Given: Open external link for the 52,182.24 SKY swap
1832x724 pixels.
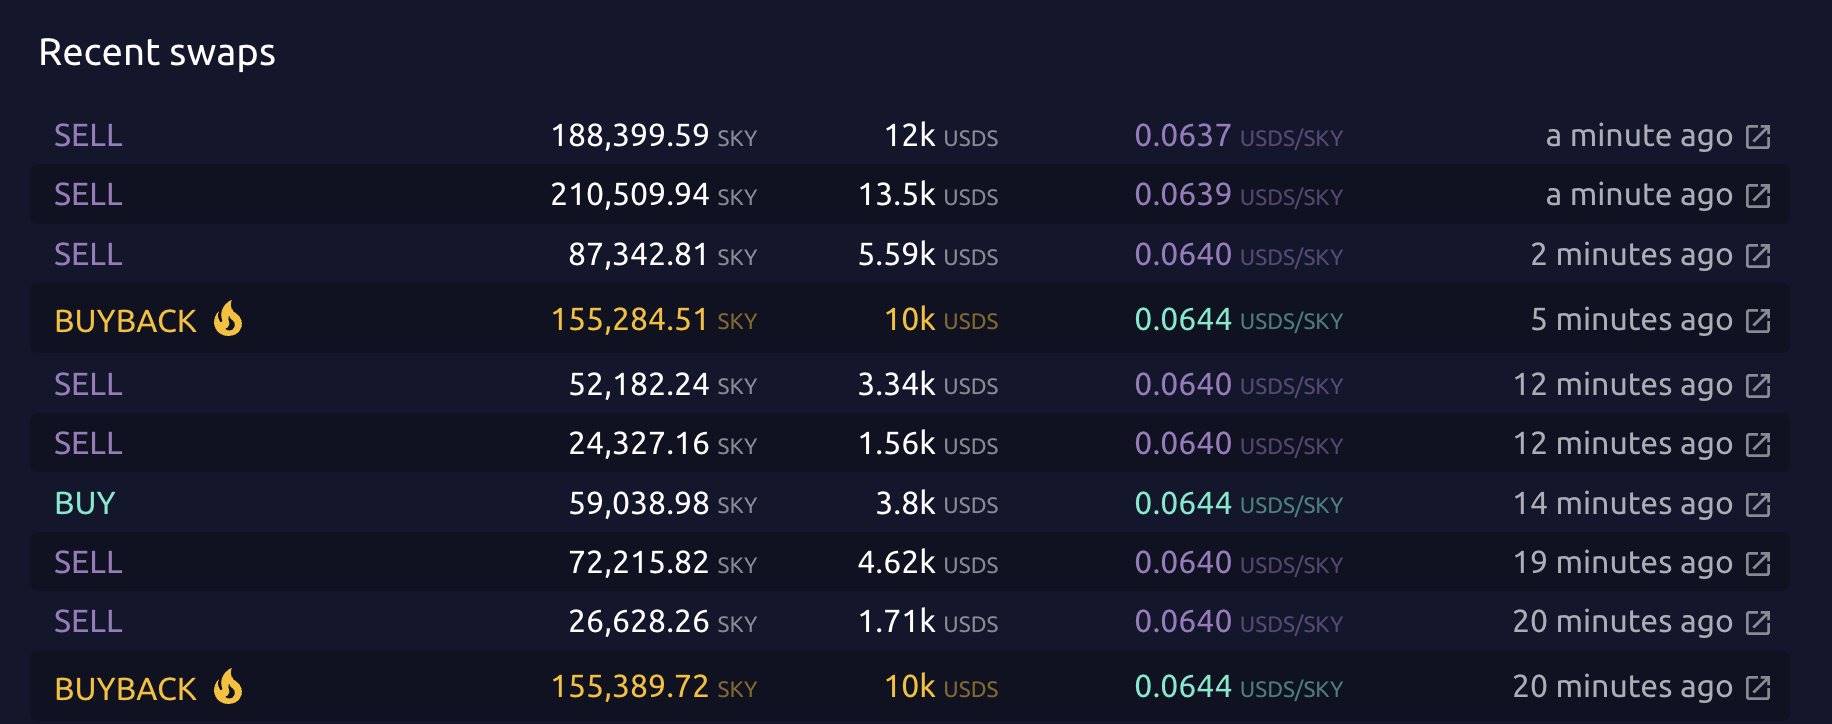Looking at the screenshot, I should tap(1757, 386).
